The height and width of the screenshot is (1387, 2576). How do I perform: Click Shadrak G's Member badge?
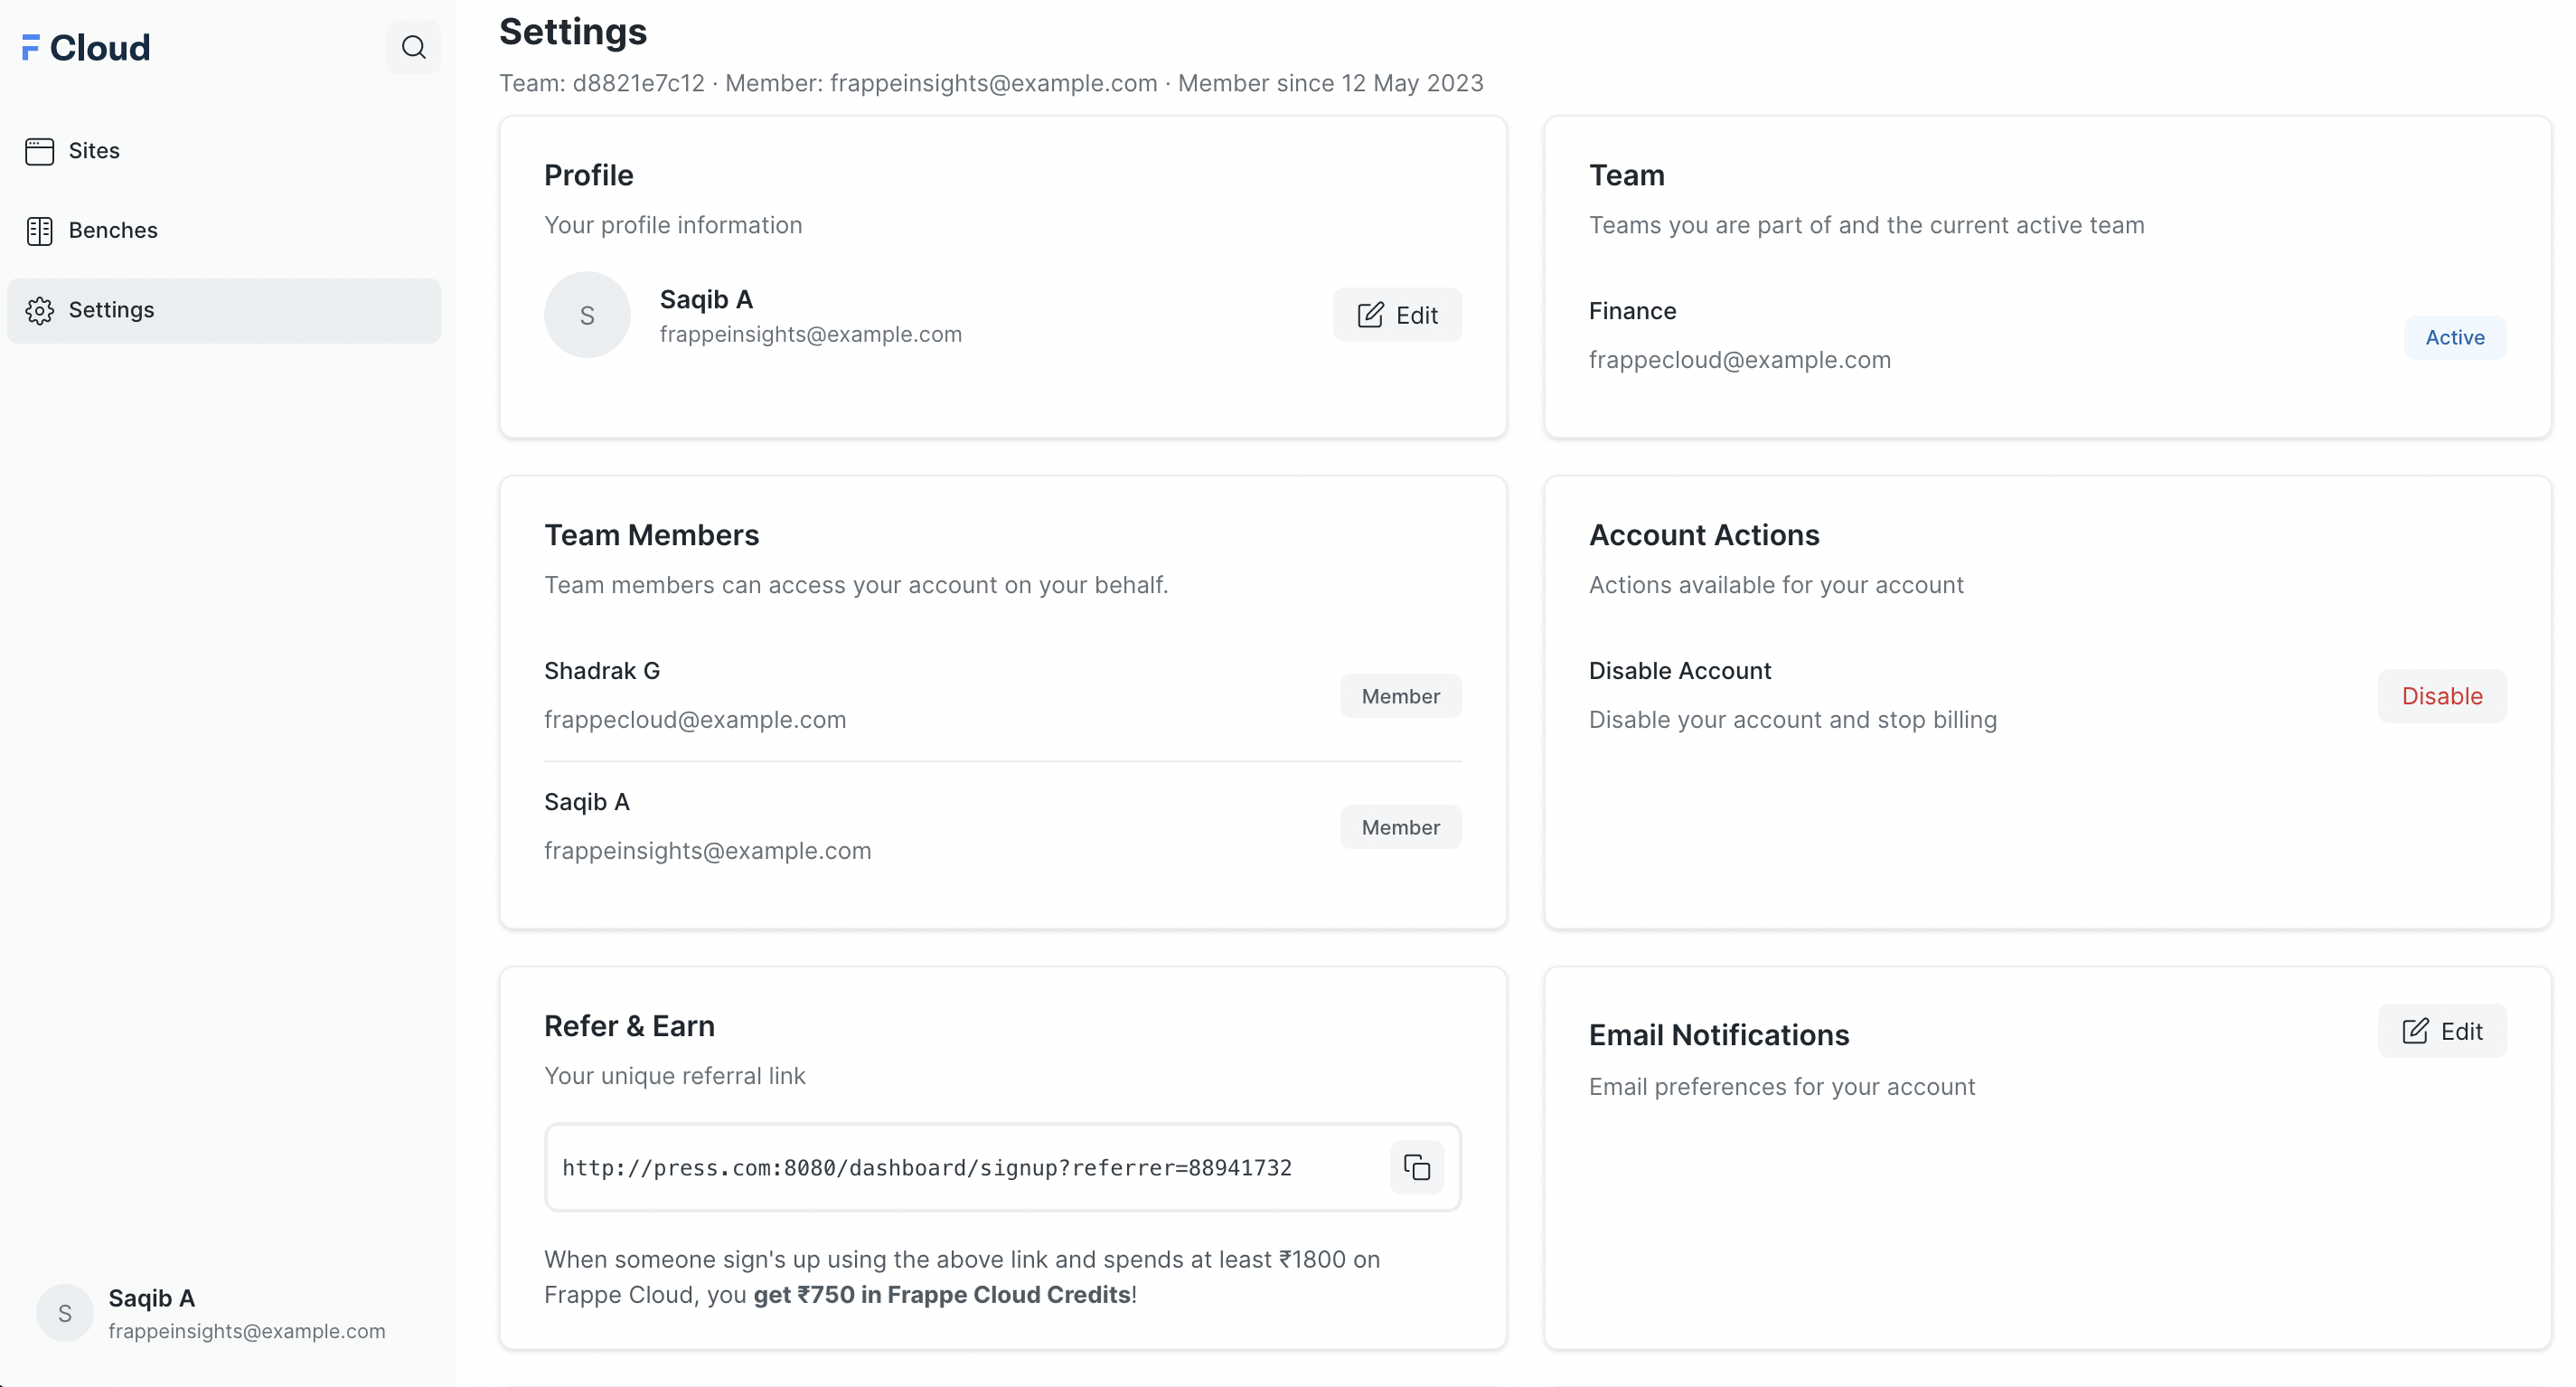(x=1400, y=696)
